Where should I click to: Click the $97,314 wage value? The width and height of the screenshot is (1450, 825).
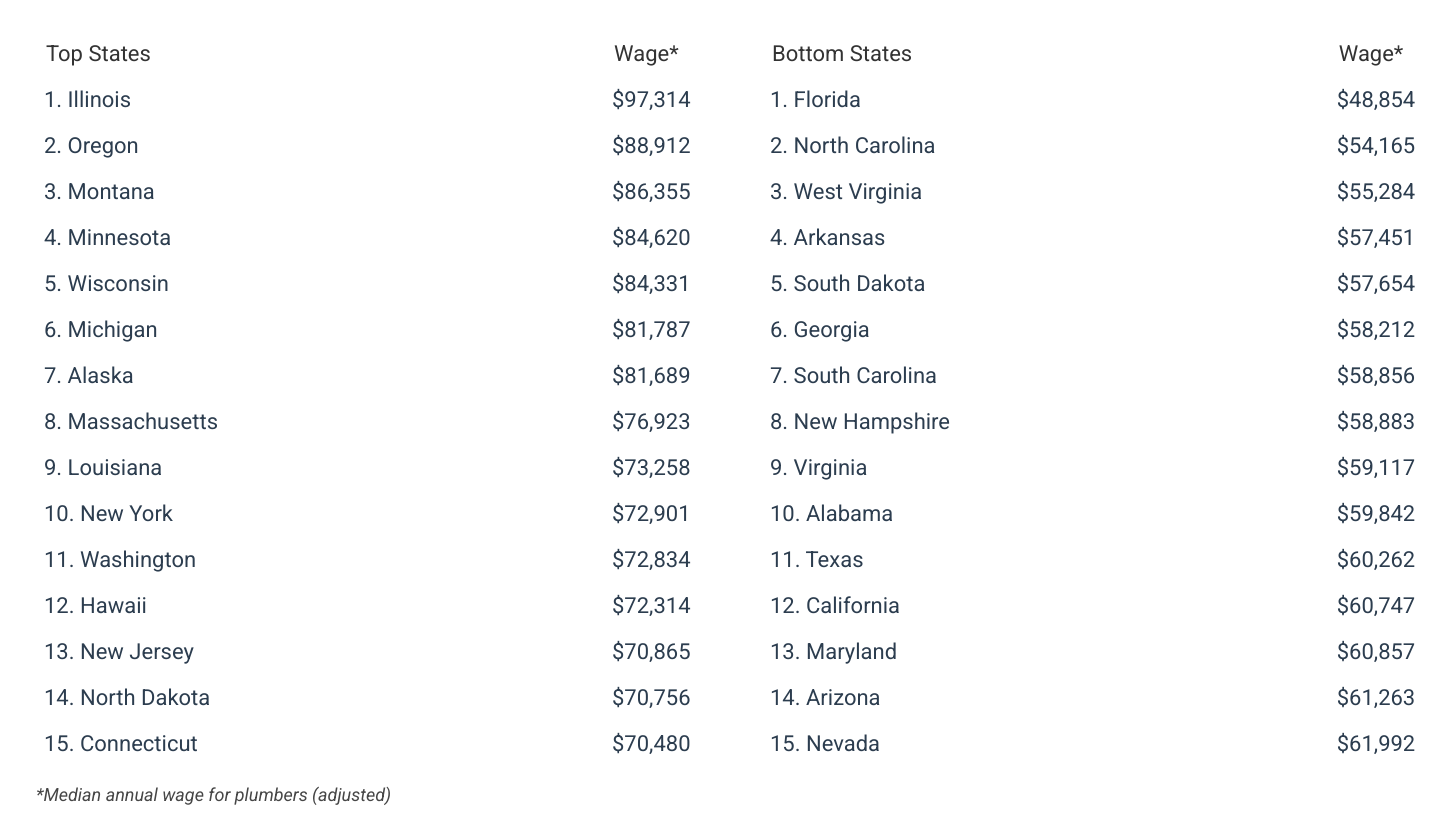click(651, 100)
